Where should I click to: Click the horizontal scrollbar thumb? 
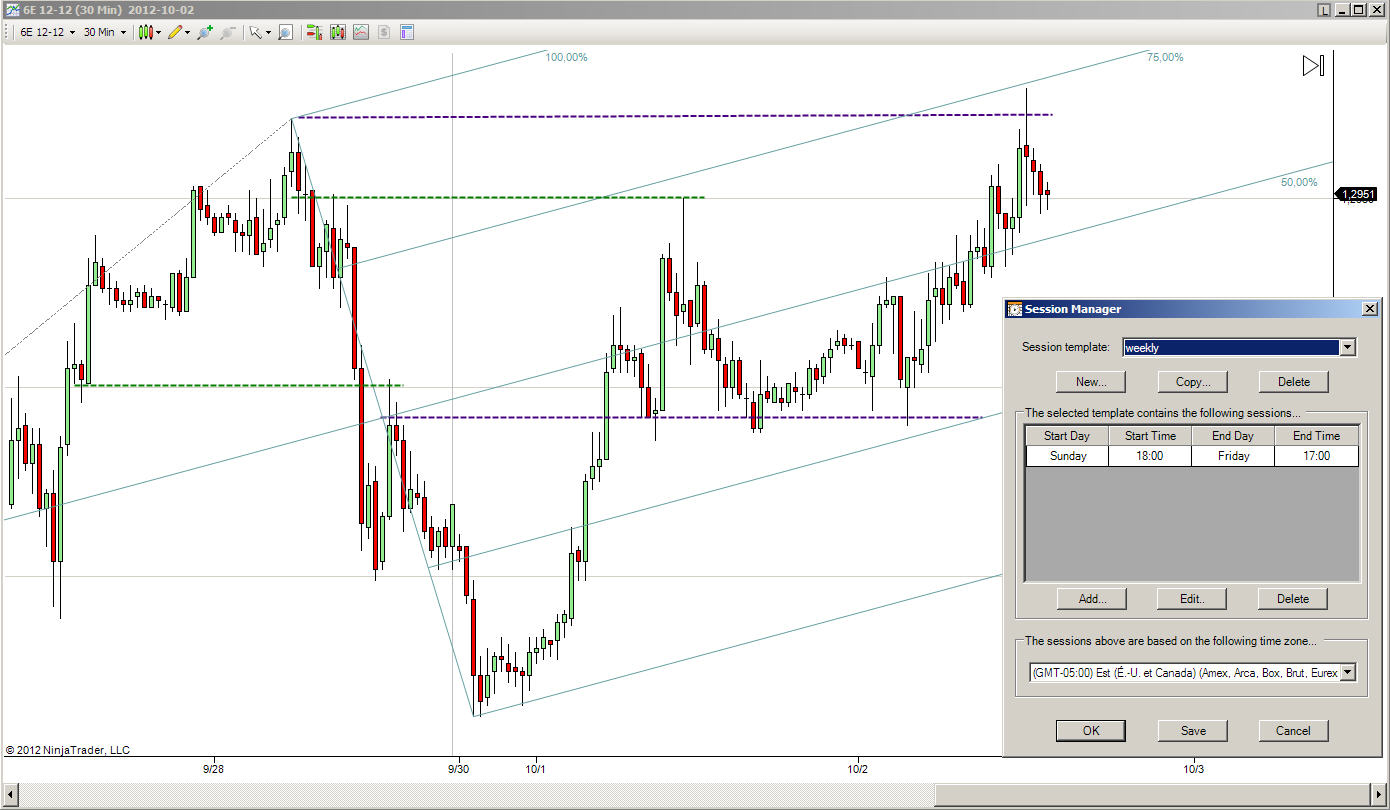pos(1152,796)
